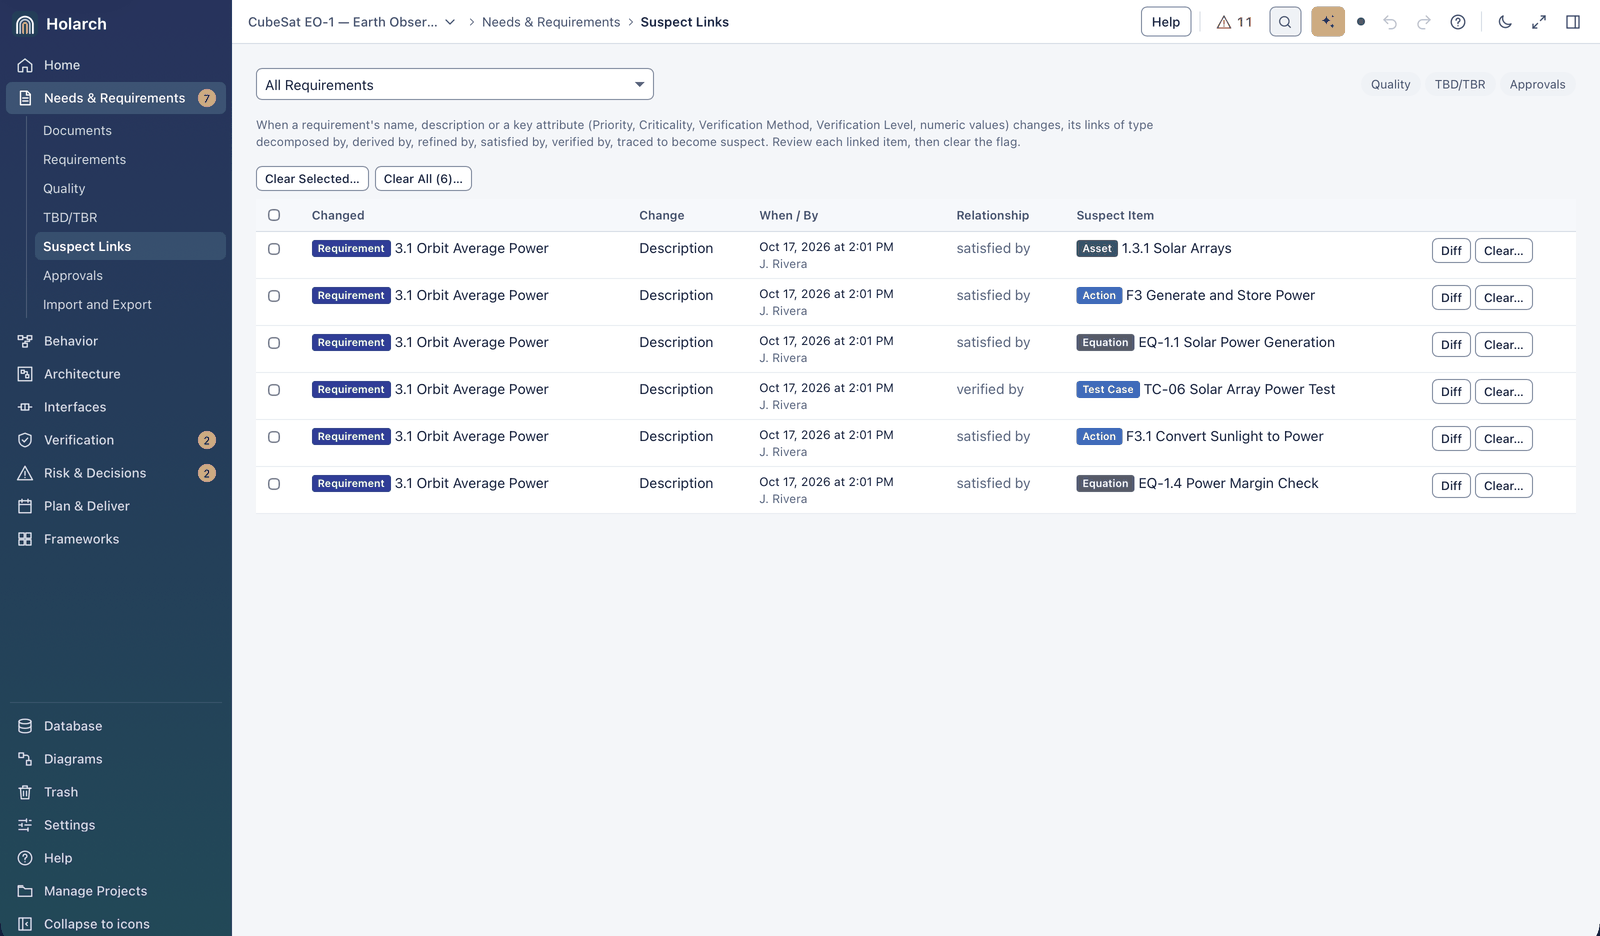Viewport: 1600px width, 936px height.
Task: Open the All Requirements dropdown
Action: [455, 84]
